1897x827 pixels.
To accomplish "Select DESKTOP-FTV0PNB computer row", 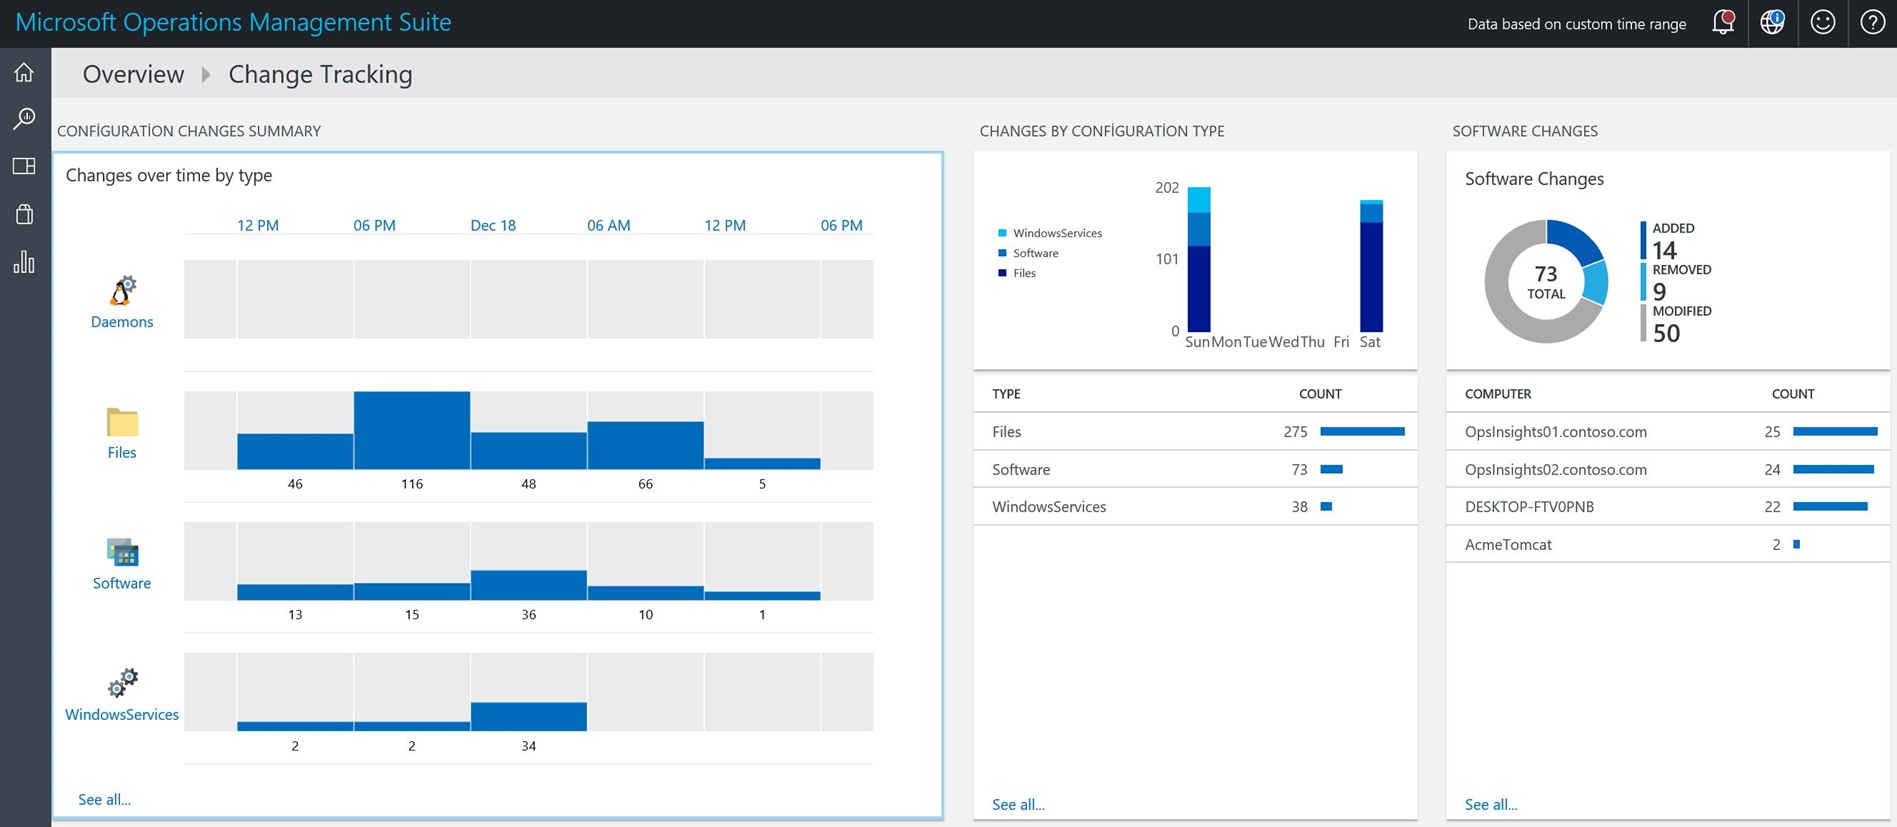I will tap(1667, 507).
